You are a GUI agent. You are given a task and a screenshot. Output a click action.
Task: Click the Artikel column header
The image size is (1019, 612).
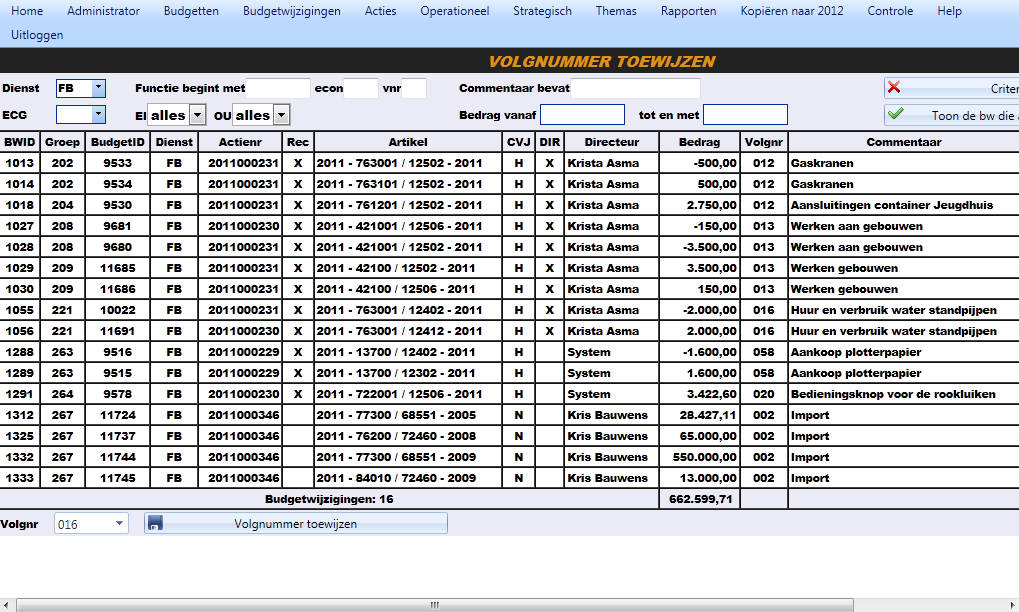pos(408,142)
